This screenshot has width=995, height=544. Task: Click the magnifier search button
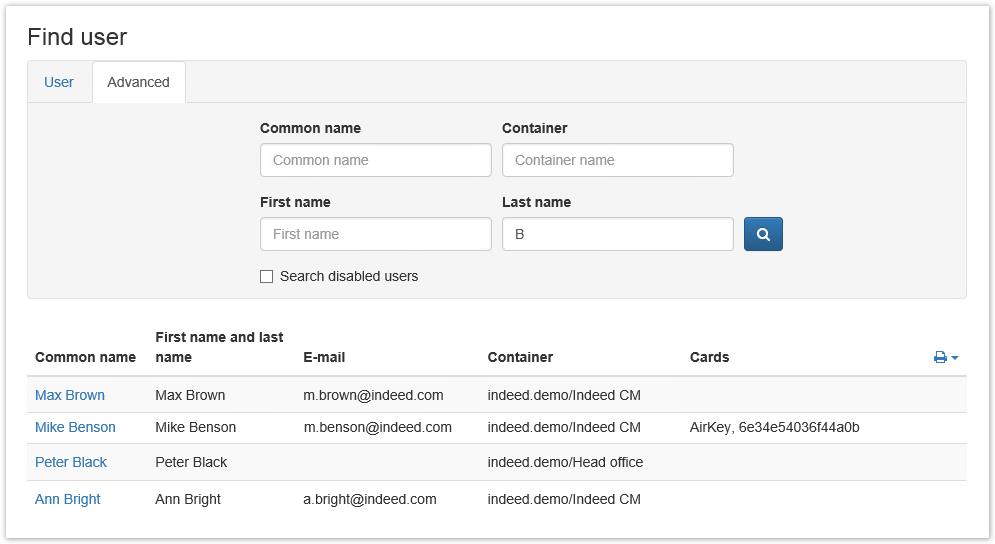pyautogui.click(x=763, y=234)
